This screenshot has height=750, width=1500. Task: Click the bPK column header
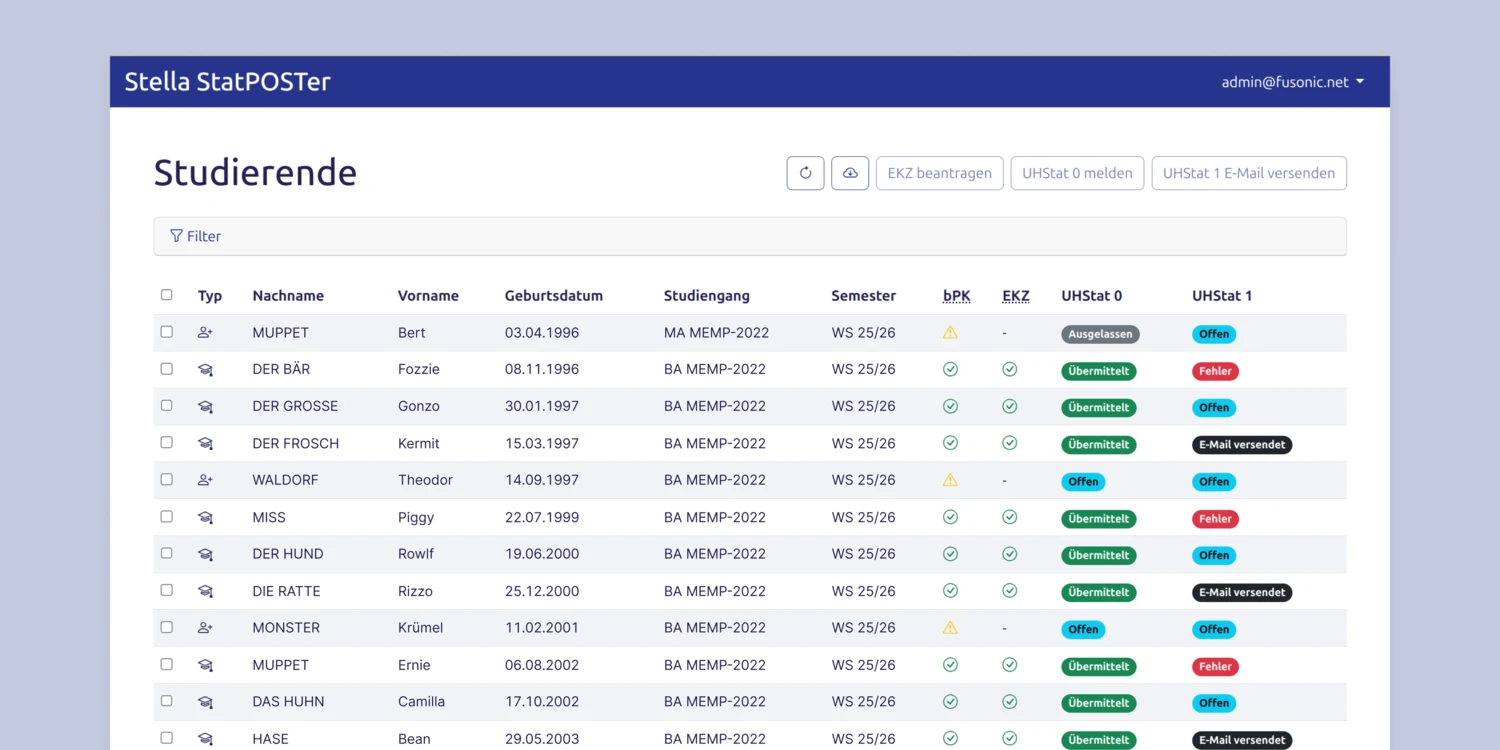click(957, 296)
